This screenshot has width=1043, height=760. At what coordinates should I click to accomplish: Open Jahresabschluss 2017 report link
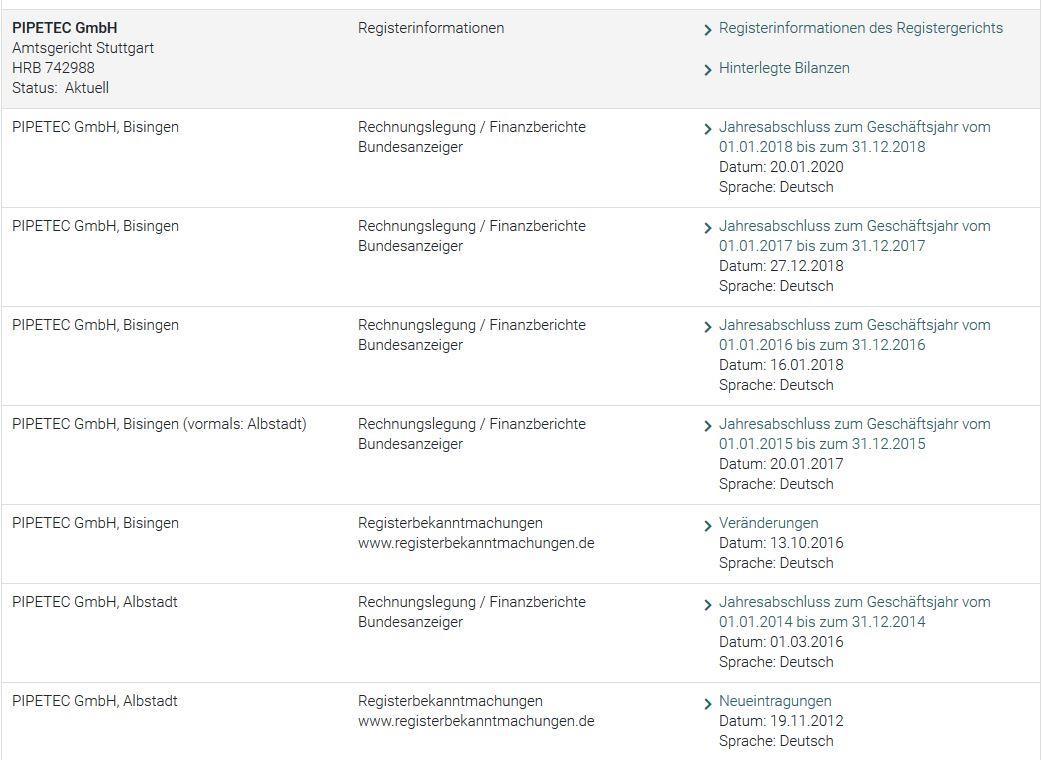coord(855,236)
